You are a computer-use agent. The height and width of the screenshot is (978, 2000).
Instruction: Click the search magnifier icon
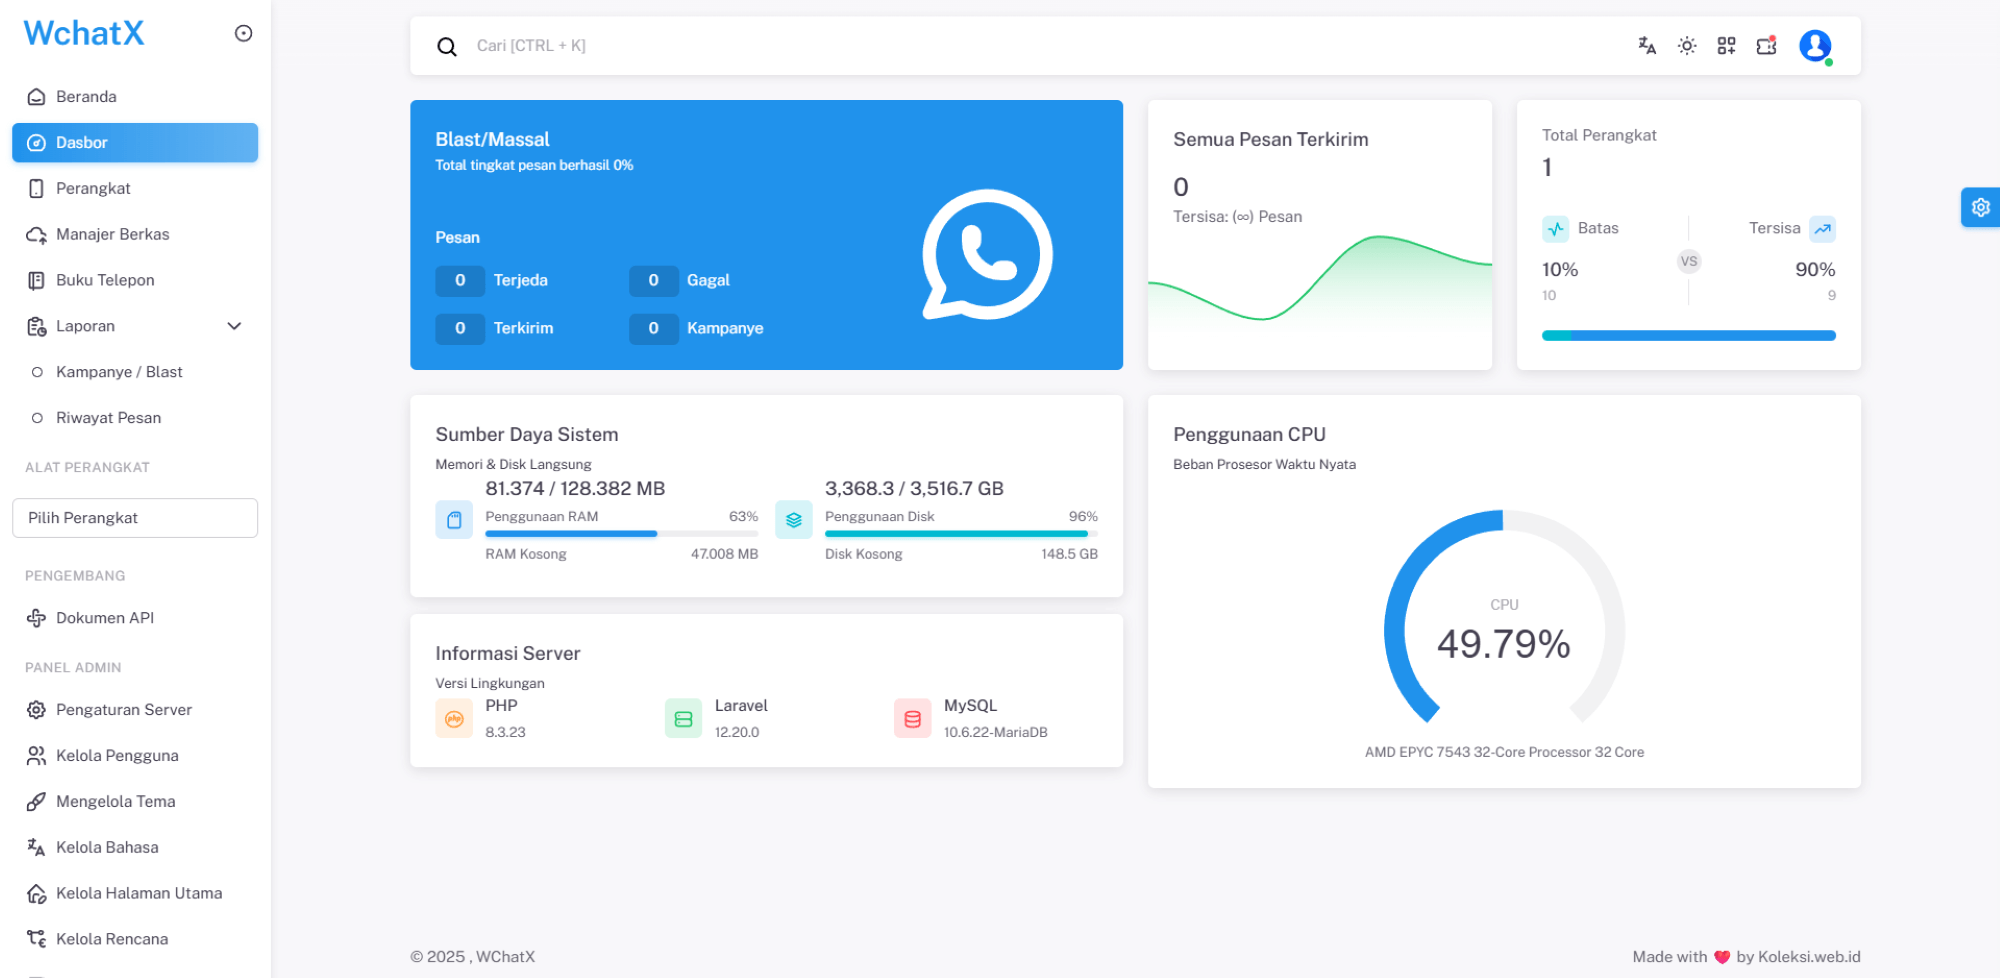(x=446, y=46)
